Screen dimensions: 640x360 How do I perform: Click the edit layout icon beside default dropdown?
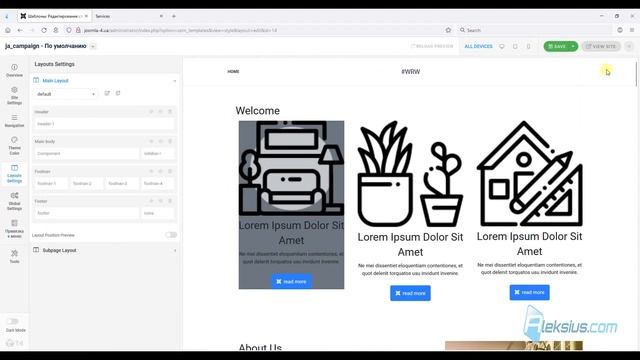[x=107, y=93]
